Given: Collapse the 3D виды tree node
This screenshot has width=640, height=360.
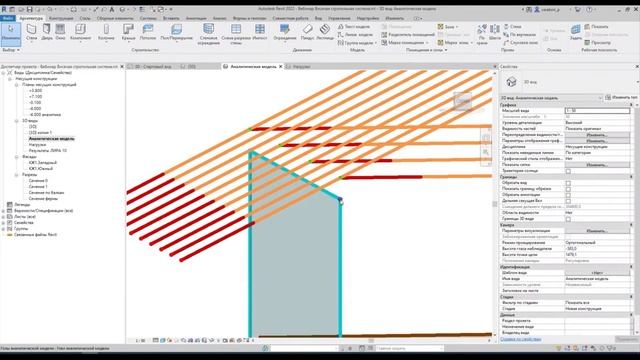Looking at the screenshot, I should [17, 121].
